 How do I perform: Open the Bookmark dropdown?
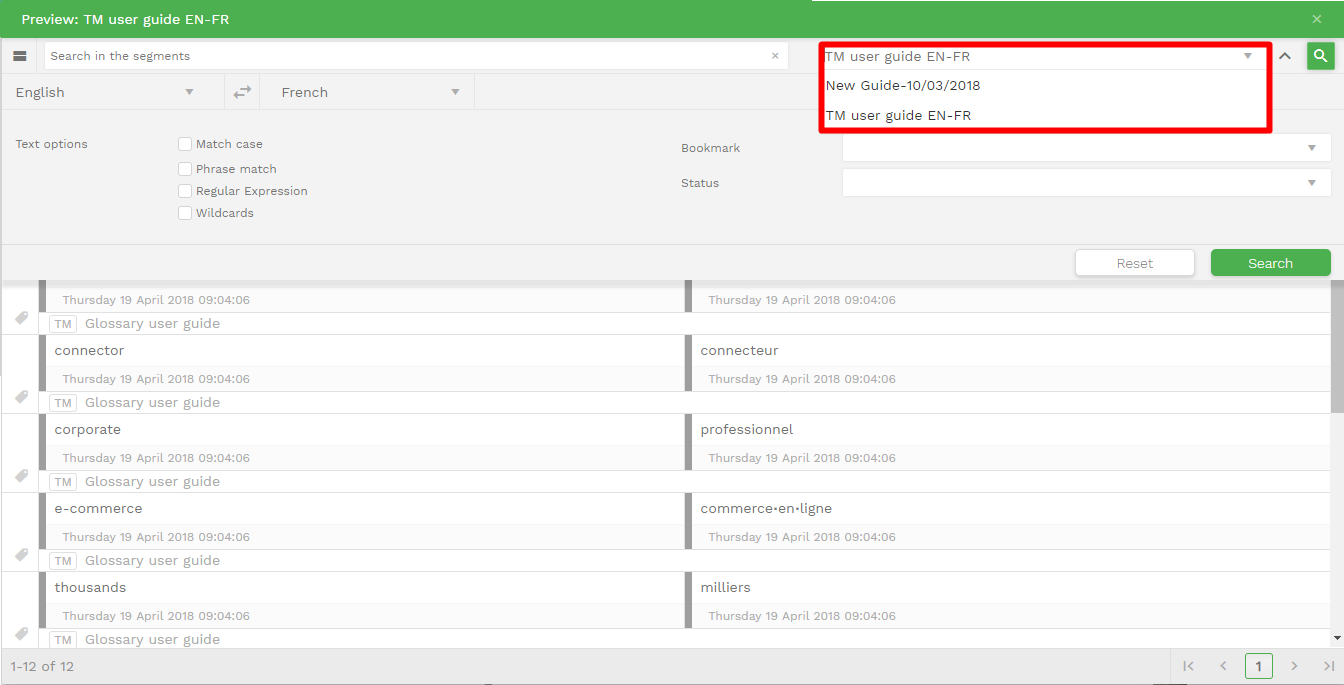[x=1086, y=148]
